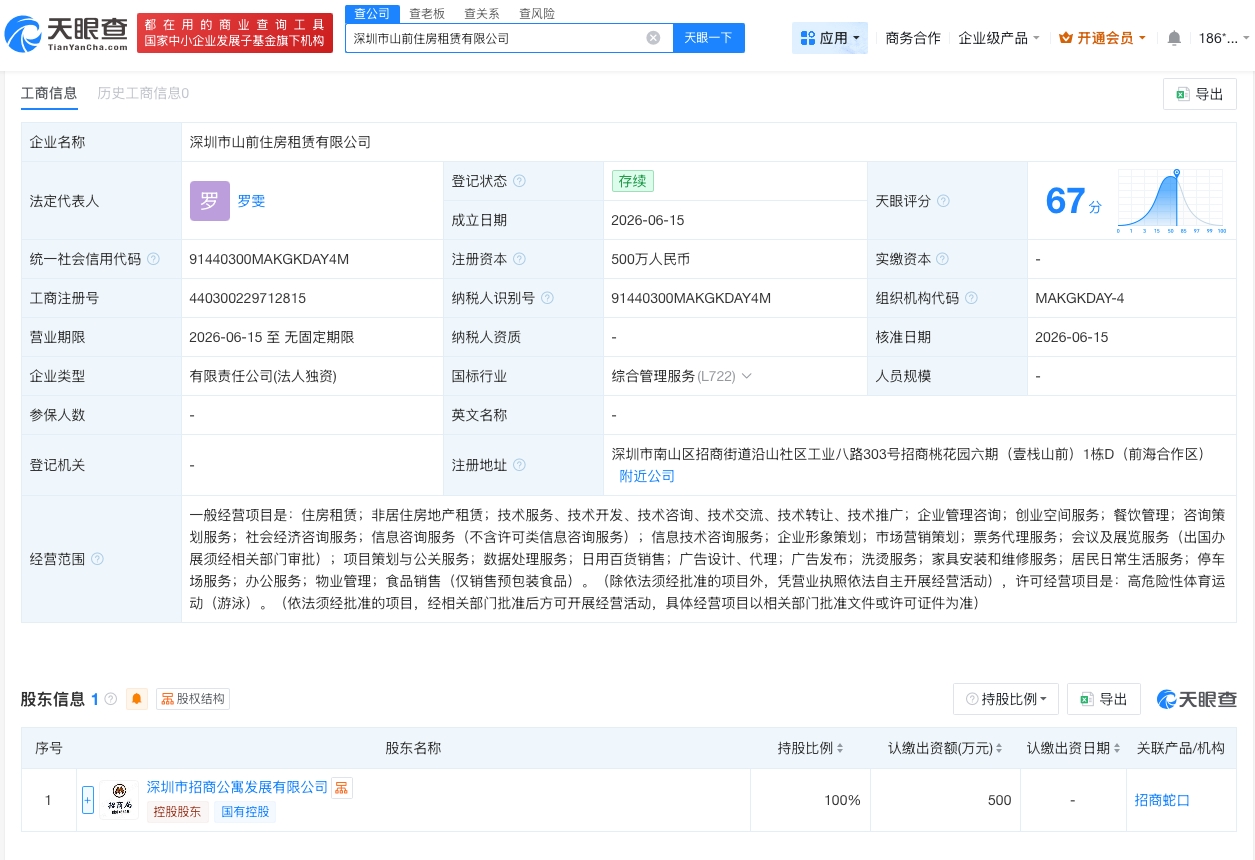Sort by the 认缴出资日期 column
Screen dimensions: 1255x860
click(1075, 748)
